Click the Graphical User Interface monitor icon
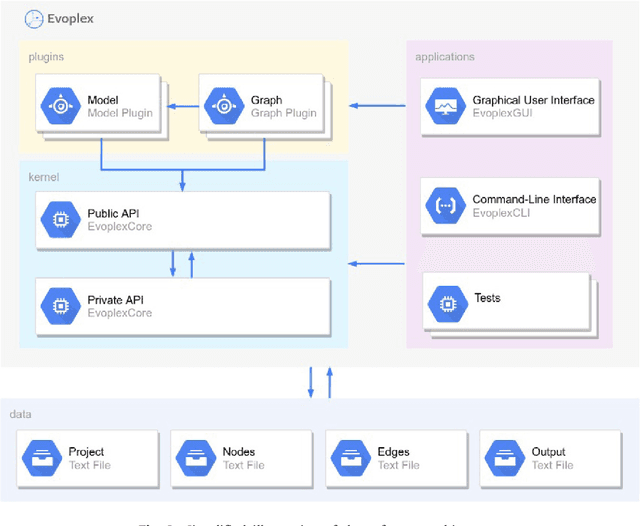 pos(442,106)
